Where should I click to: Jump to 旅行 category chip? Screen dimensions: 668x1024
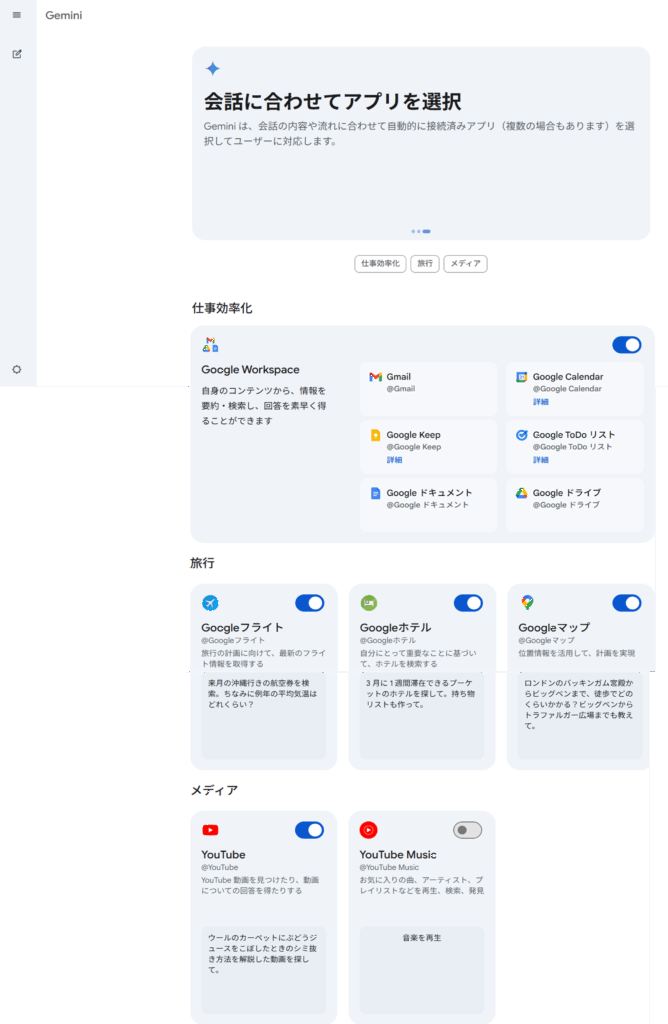pos(425,264)
